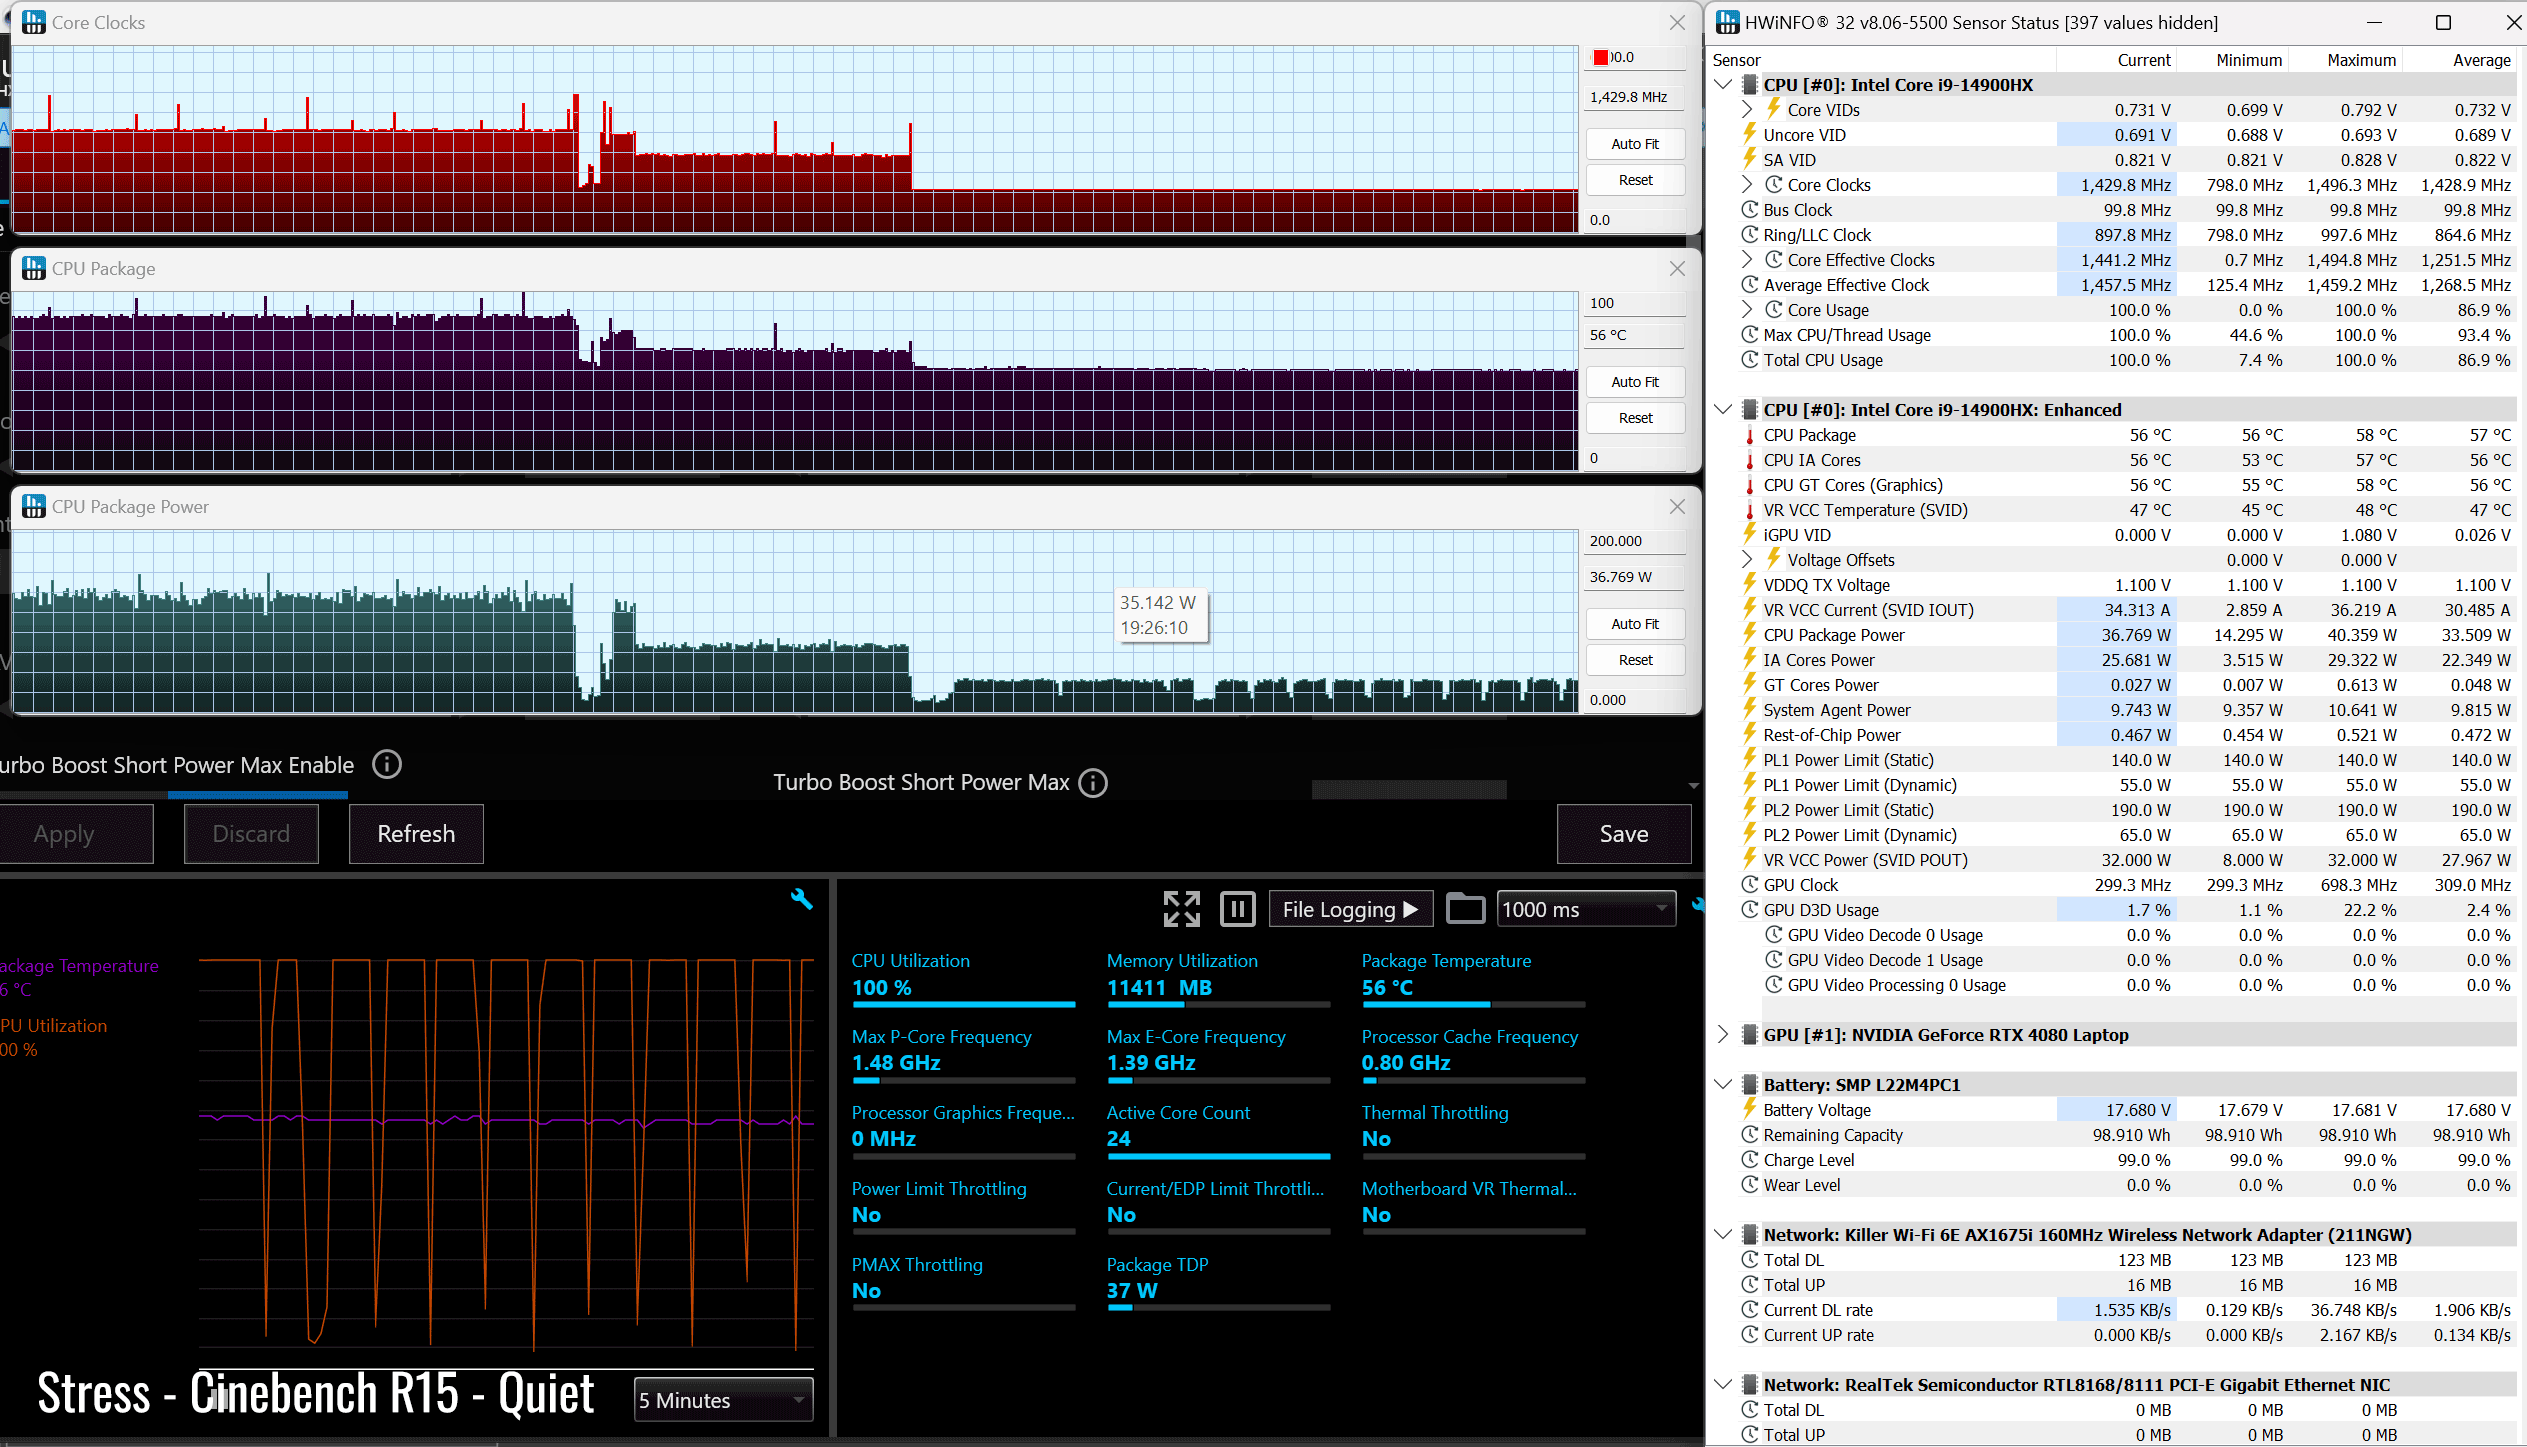Expand the Core Clocks sensor row
The width and height of the screenshot is (2527, 1447).
point(1747,185)
